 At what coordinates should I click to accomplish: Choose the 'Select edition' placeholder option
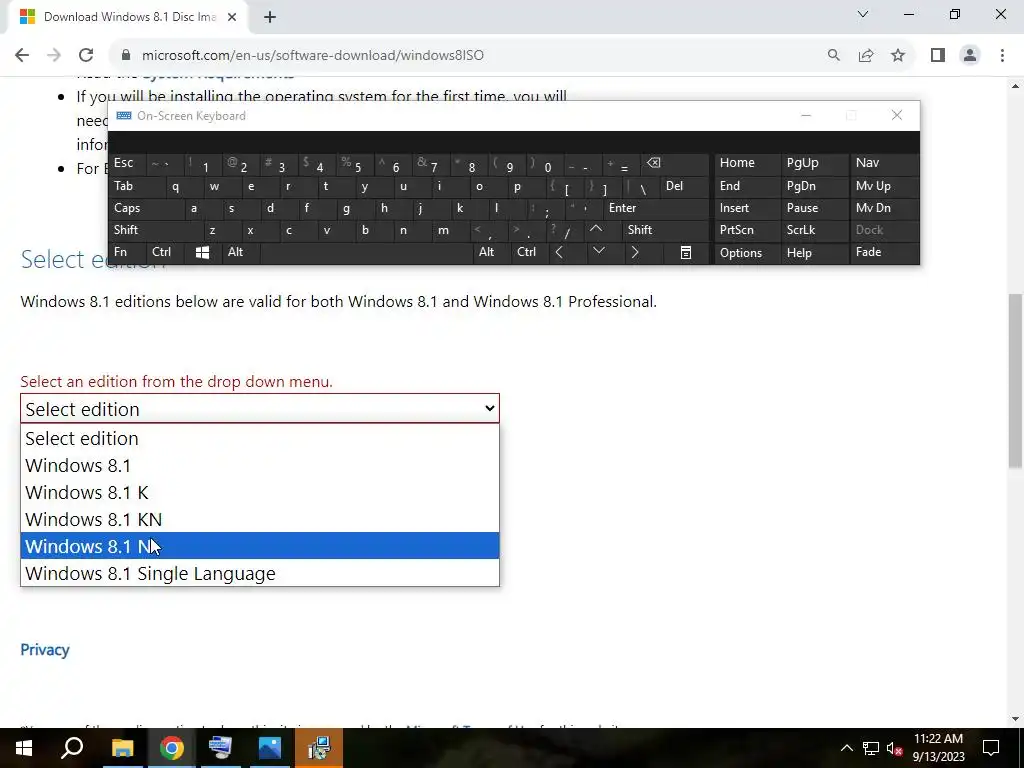[x=260, y=438]
